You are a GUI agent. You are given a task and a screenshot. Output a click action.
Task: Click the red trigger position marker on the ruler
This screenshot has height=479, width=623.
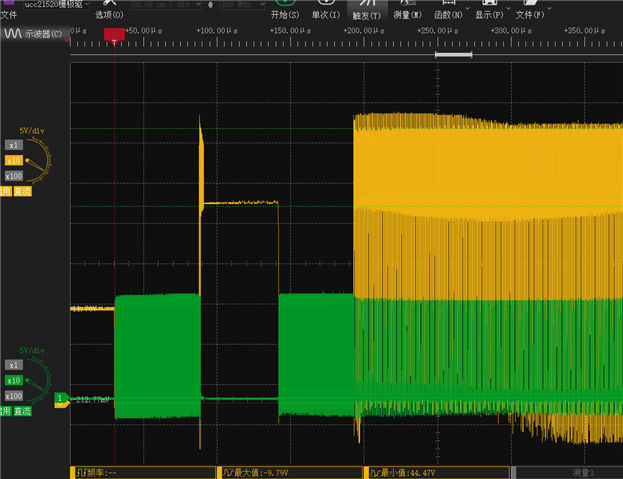[x=114, y=35]
